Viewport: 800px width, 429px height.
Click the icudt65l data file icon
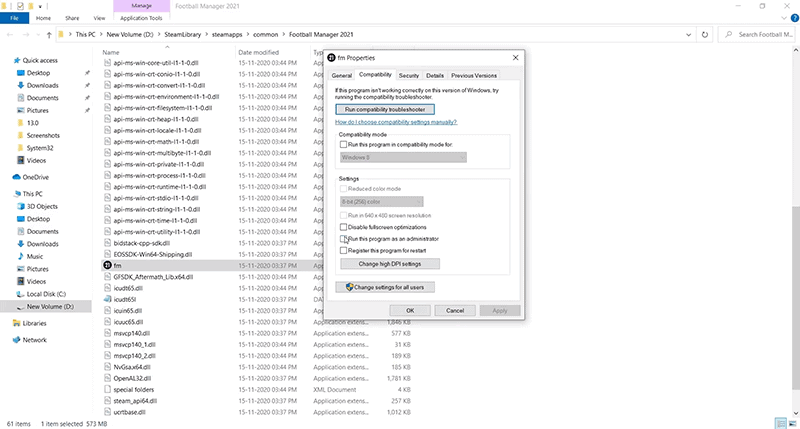click(x=107, y=299)
